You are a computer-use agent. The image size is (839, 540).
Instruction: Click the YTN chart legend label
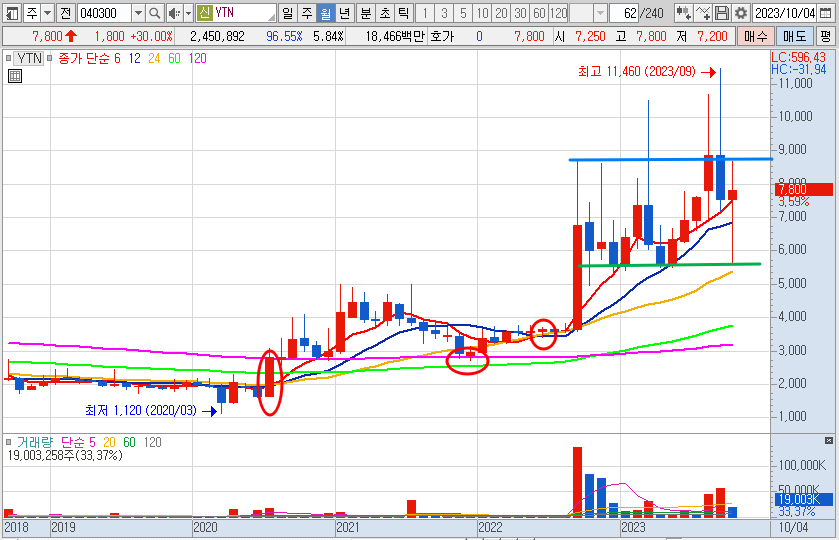(29, 58)
